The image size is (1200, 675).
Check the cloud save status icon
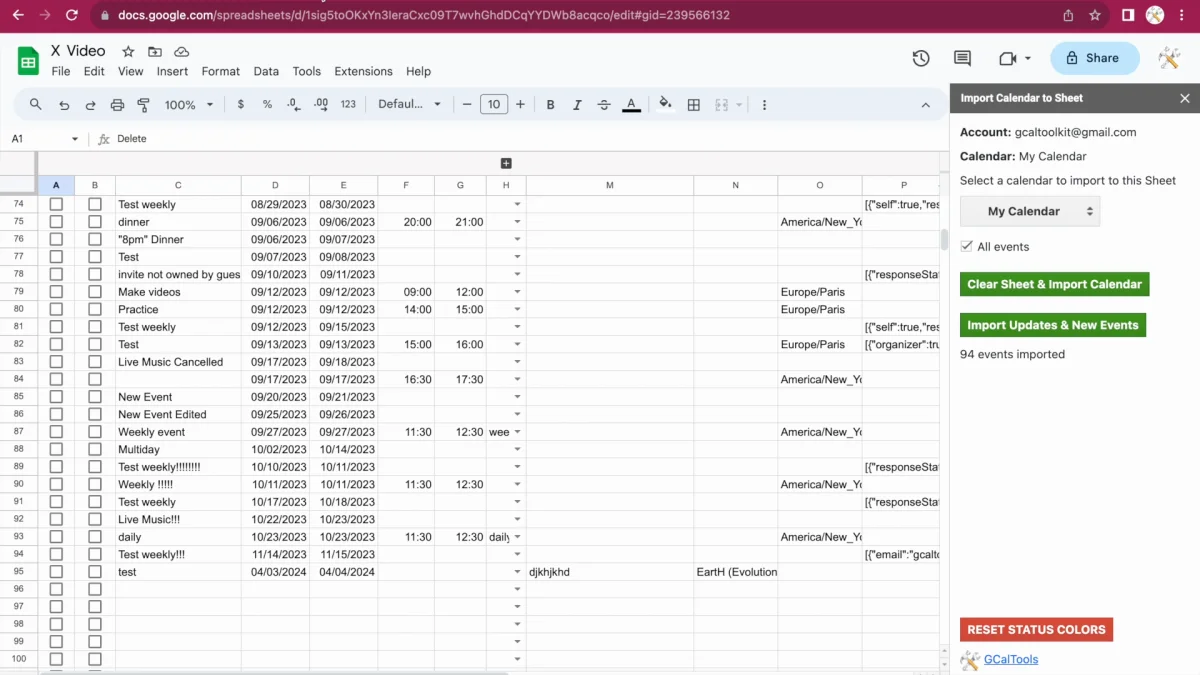coord(182,51)
